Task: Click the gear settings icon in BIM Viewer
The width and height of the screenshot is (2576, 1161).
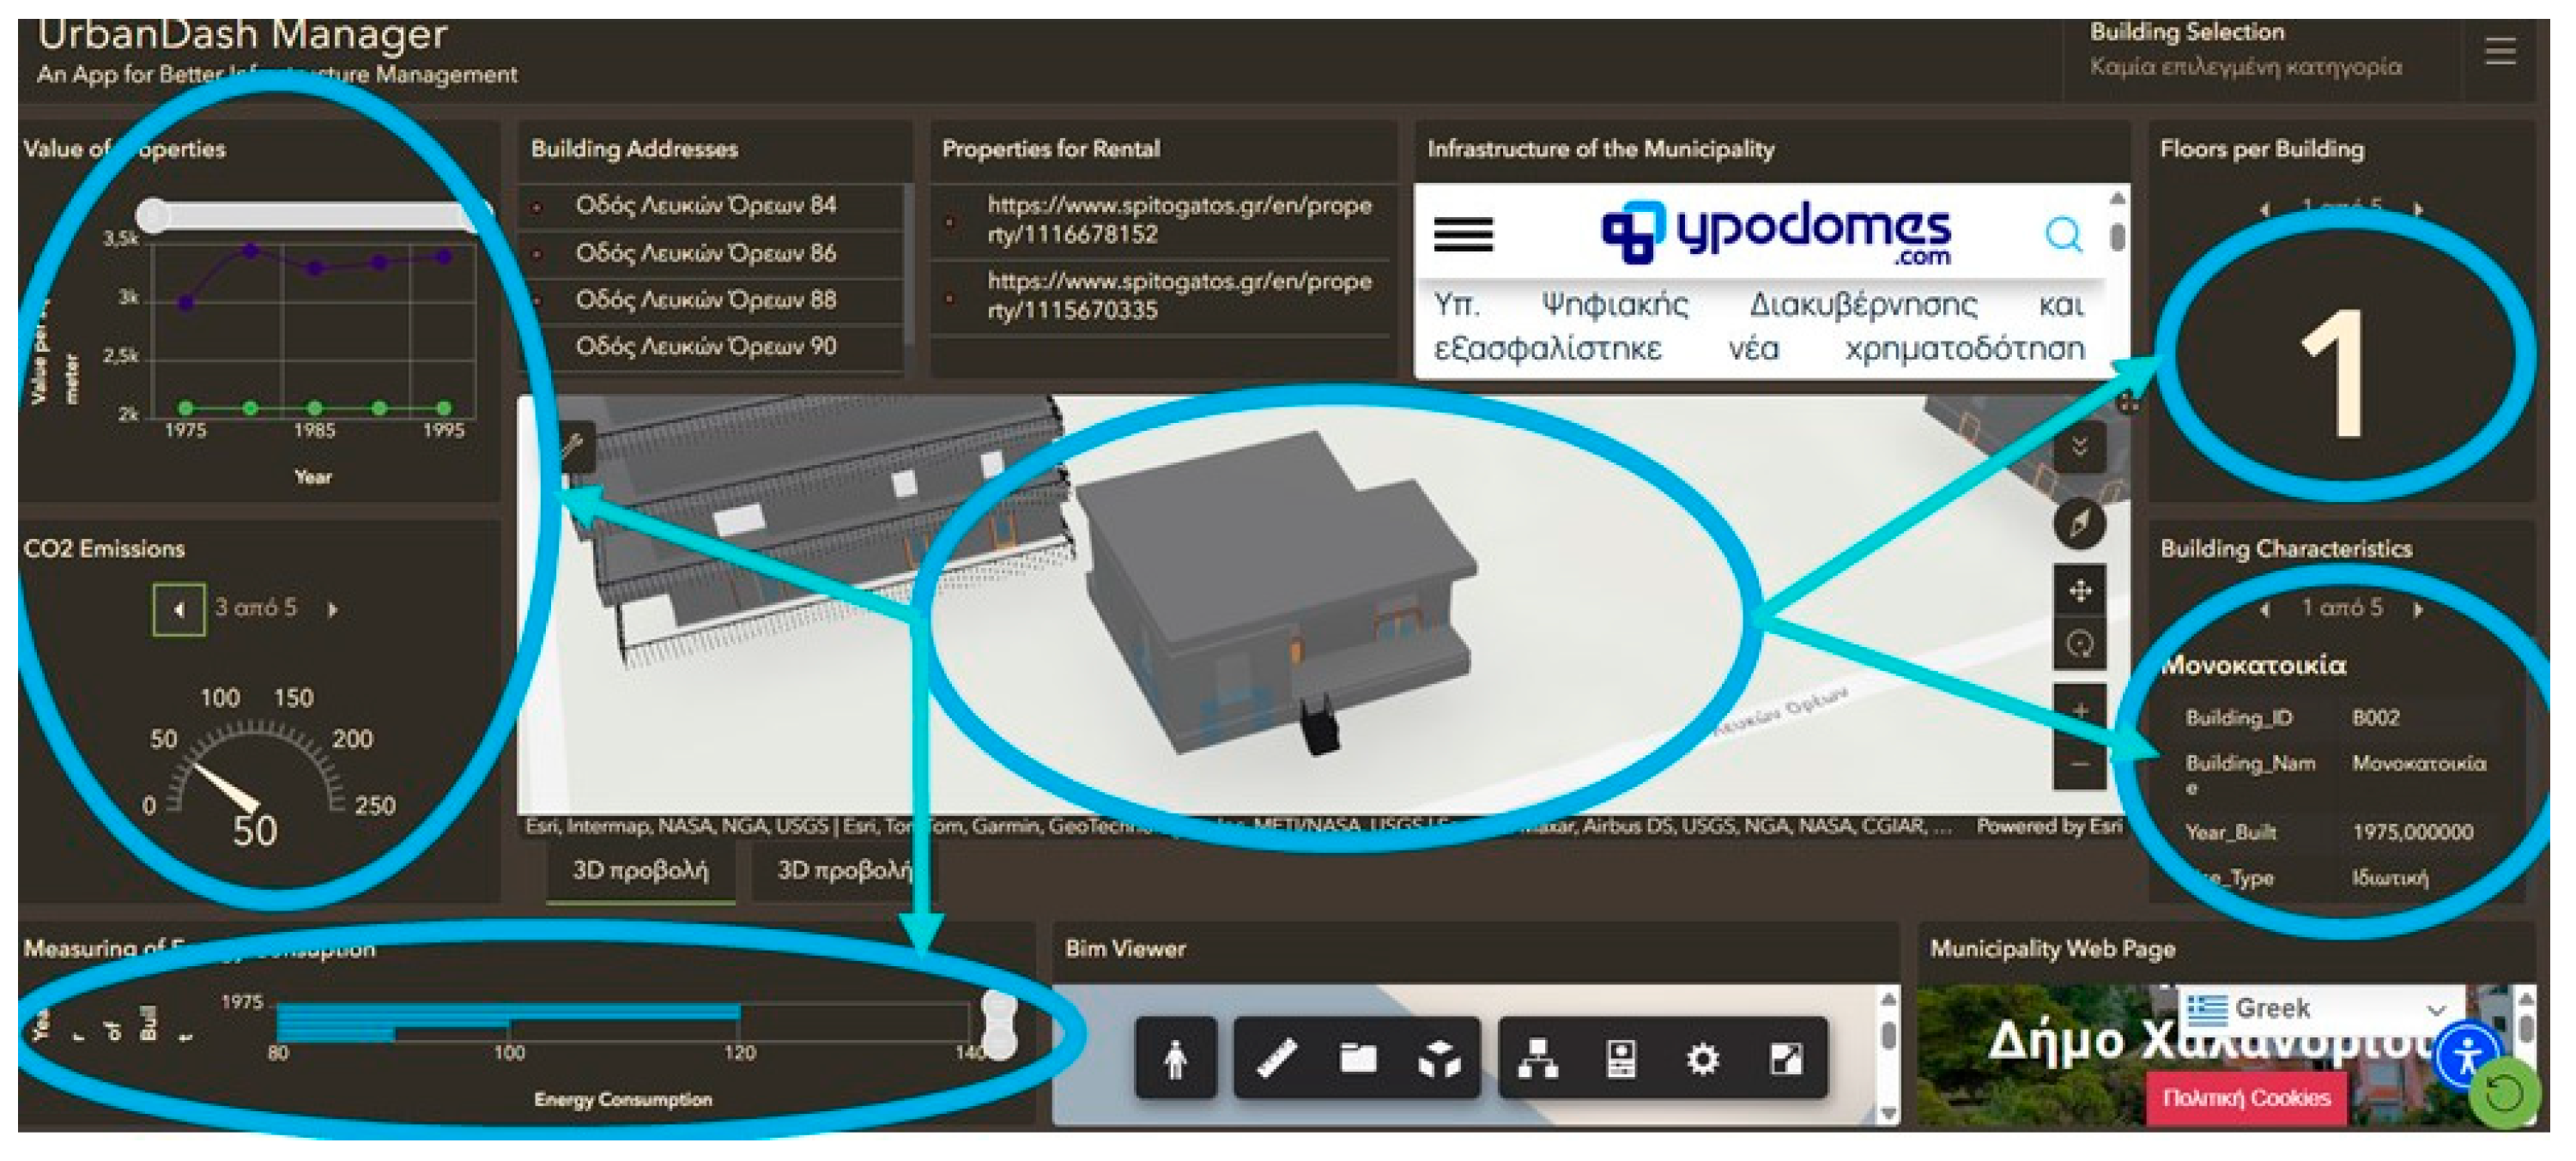Action: click(x=1702, y=1058)
